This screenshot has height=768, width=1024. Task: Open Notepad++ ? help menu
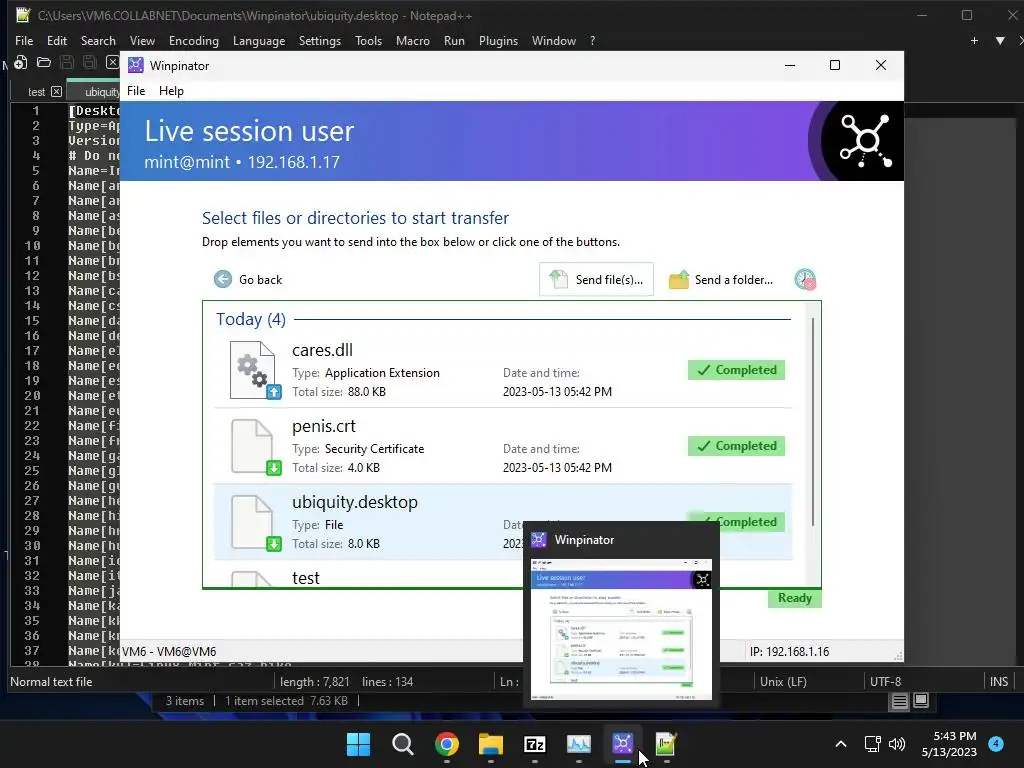(x=592, y=40)
